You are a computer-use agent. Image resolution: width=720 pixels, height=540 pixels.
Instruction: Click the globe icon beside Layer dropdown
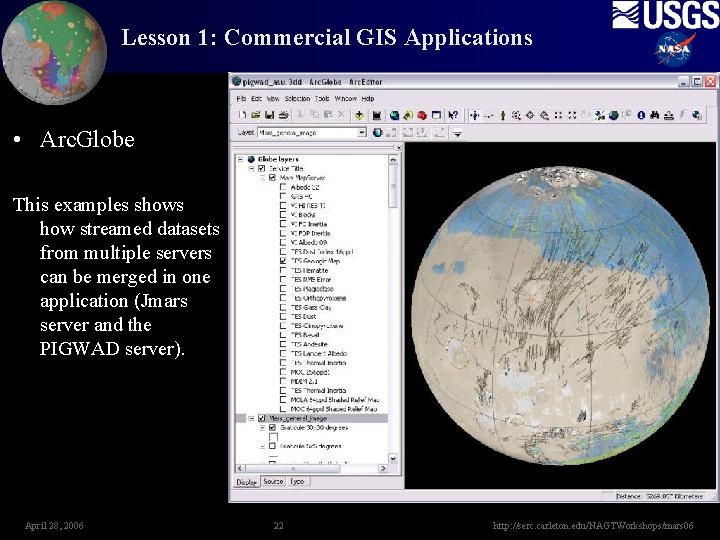click(x=377, y=133)
